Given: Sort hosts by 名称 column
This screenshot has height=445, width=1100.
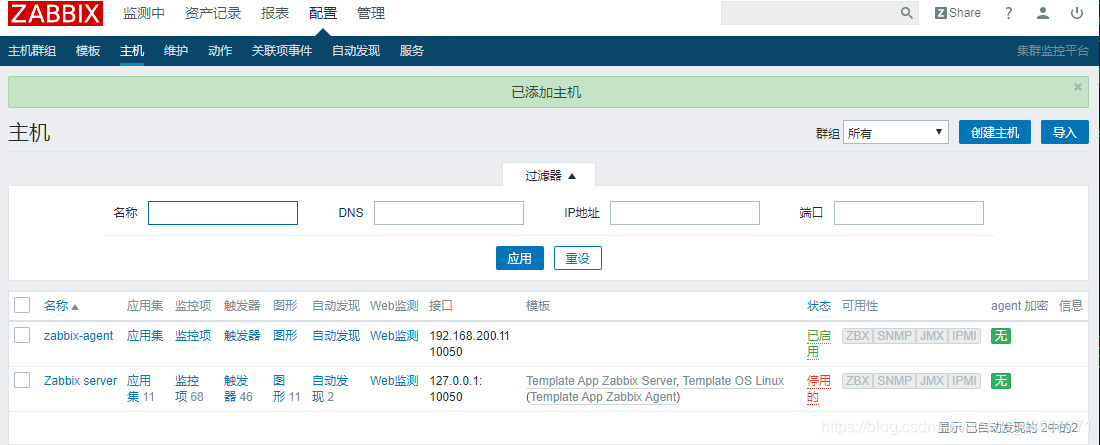Looking at the screenshot, I should (61, 306).
